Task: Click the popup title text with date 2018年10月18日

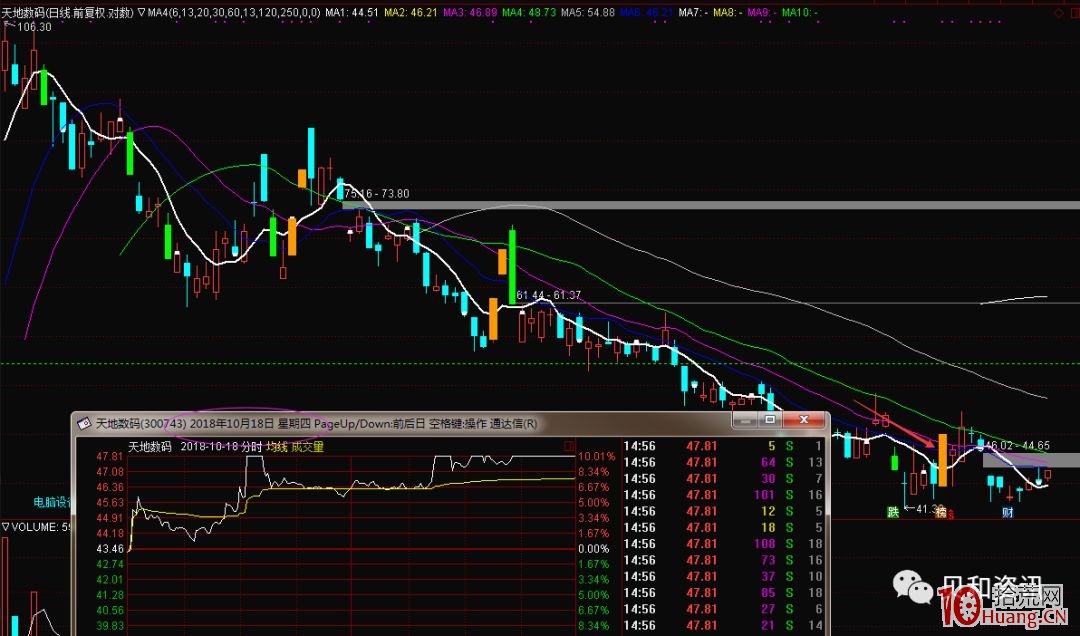Action: (316, 423)
